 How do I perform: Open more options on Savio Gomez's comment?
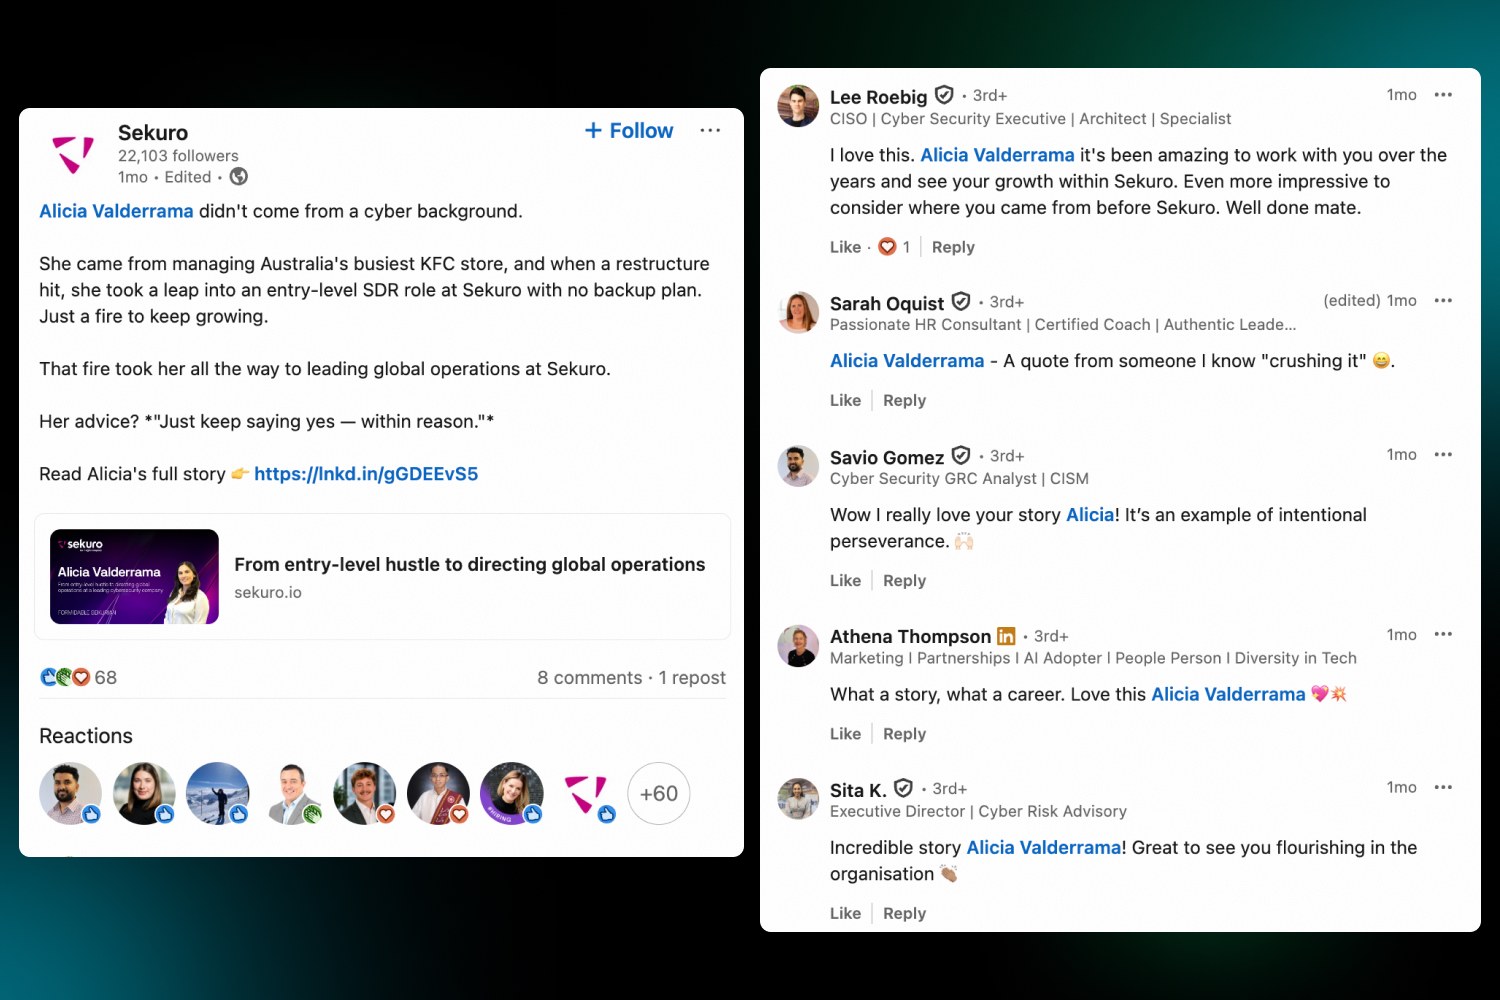tap(1443, 455)
